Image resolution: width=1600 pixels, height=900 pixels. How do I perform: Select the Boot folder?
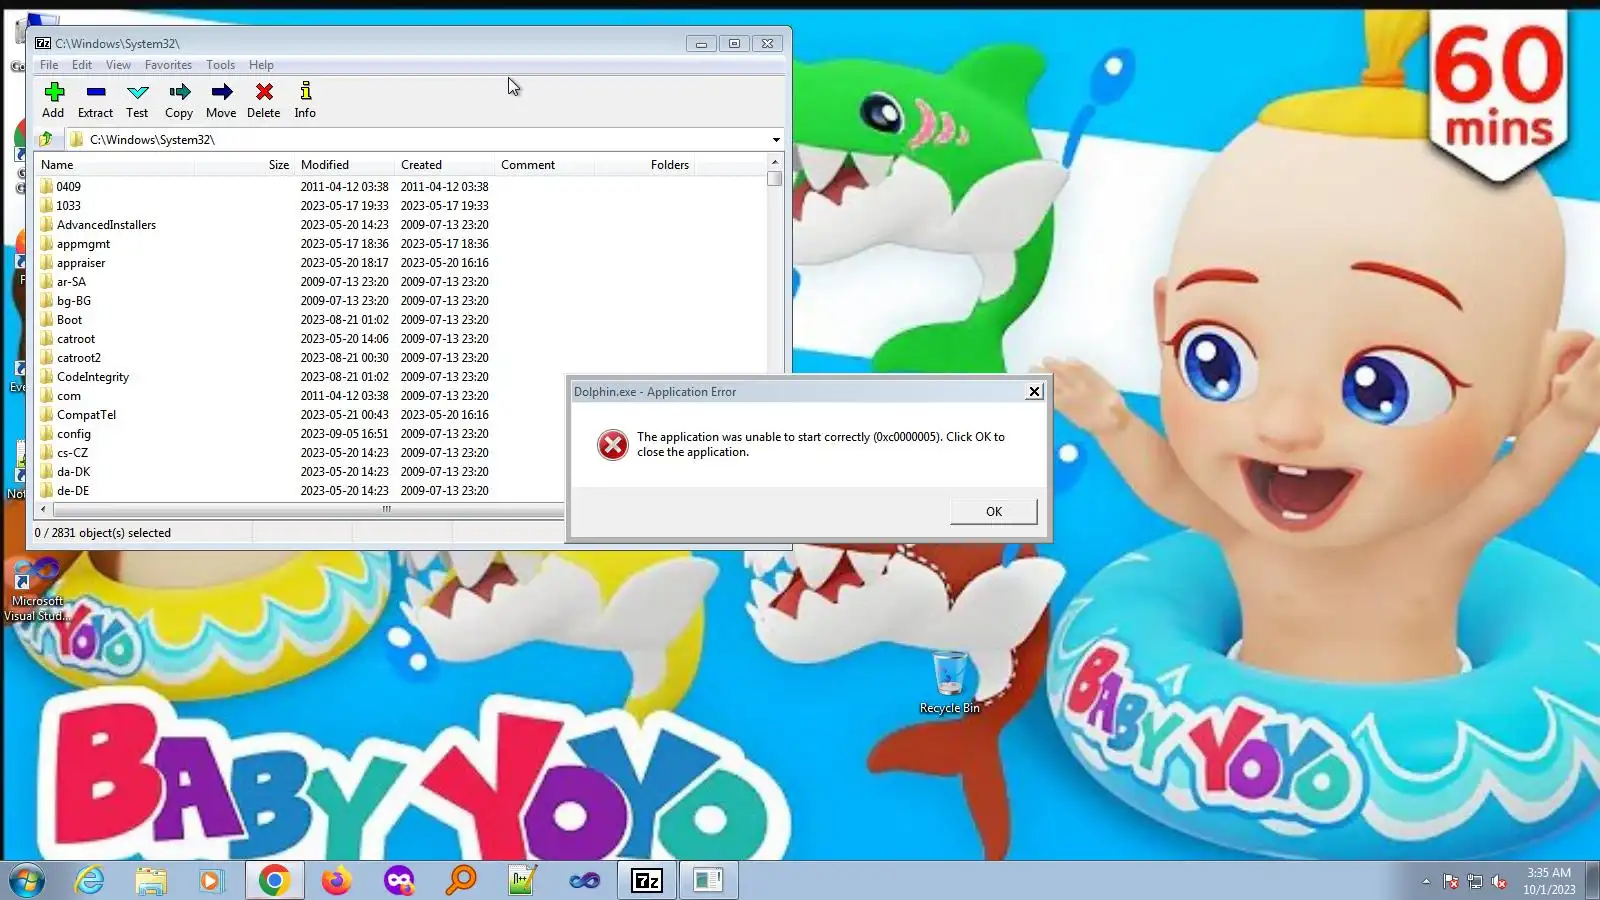click(69, 320)
